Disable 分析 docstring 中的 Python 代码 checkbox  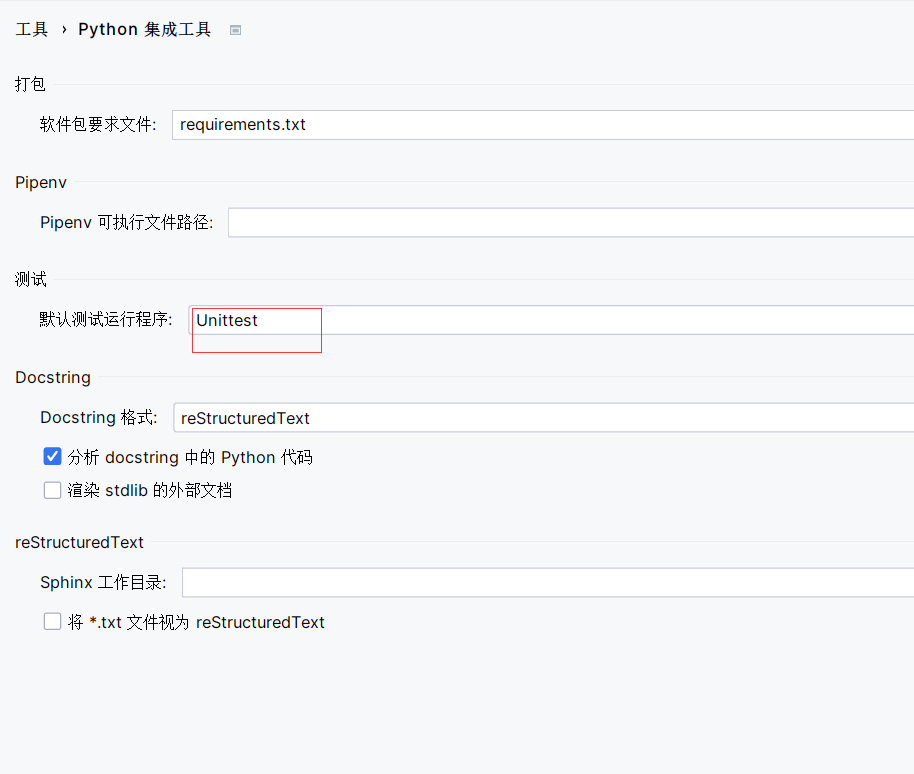pos(53,457)
